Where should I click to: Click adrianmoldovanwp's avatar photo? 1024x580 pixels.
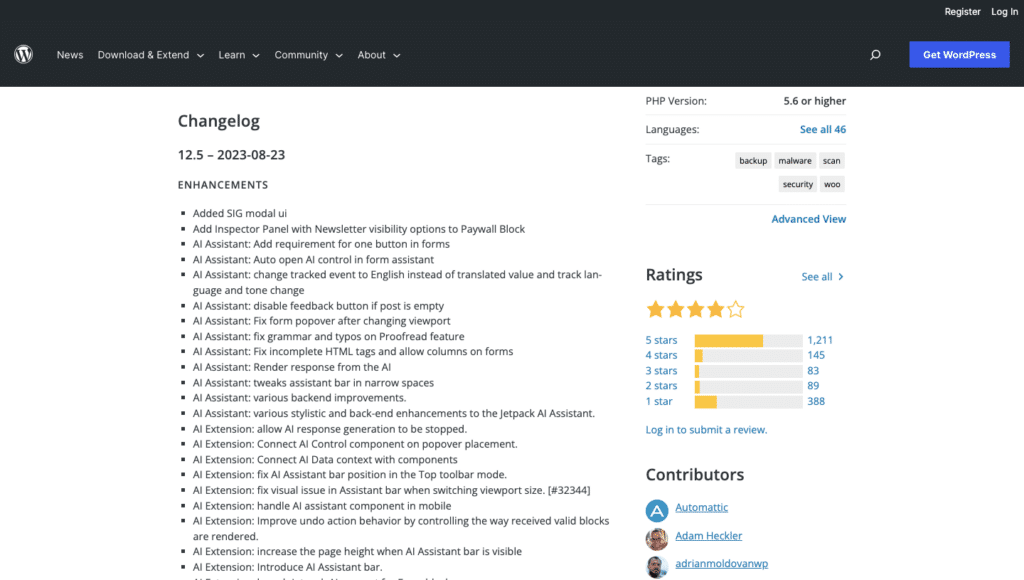[657, 566]
